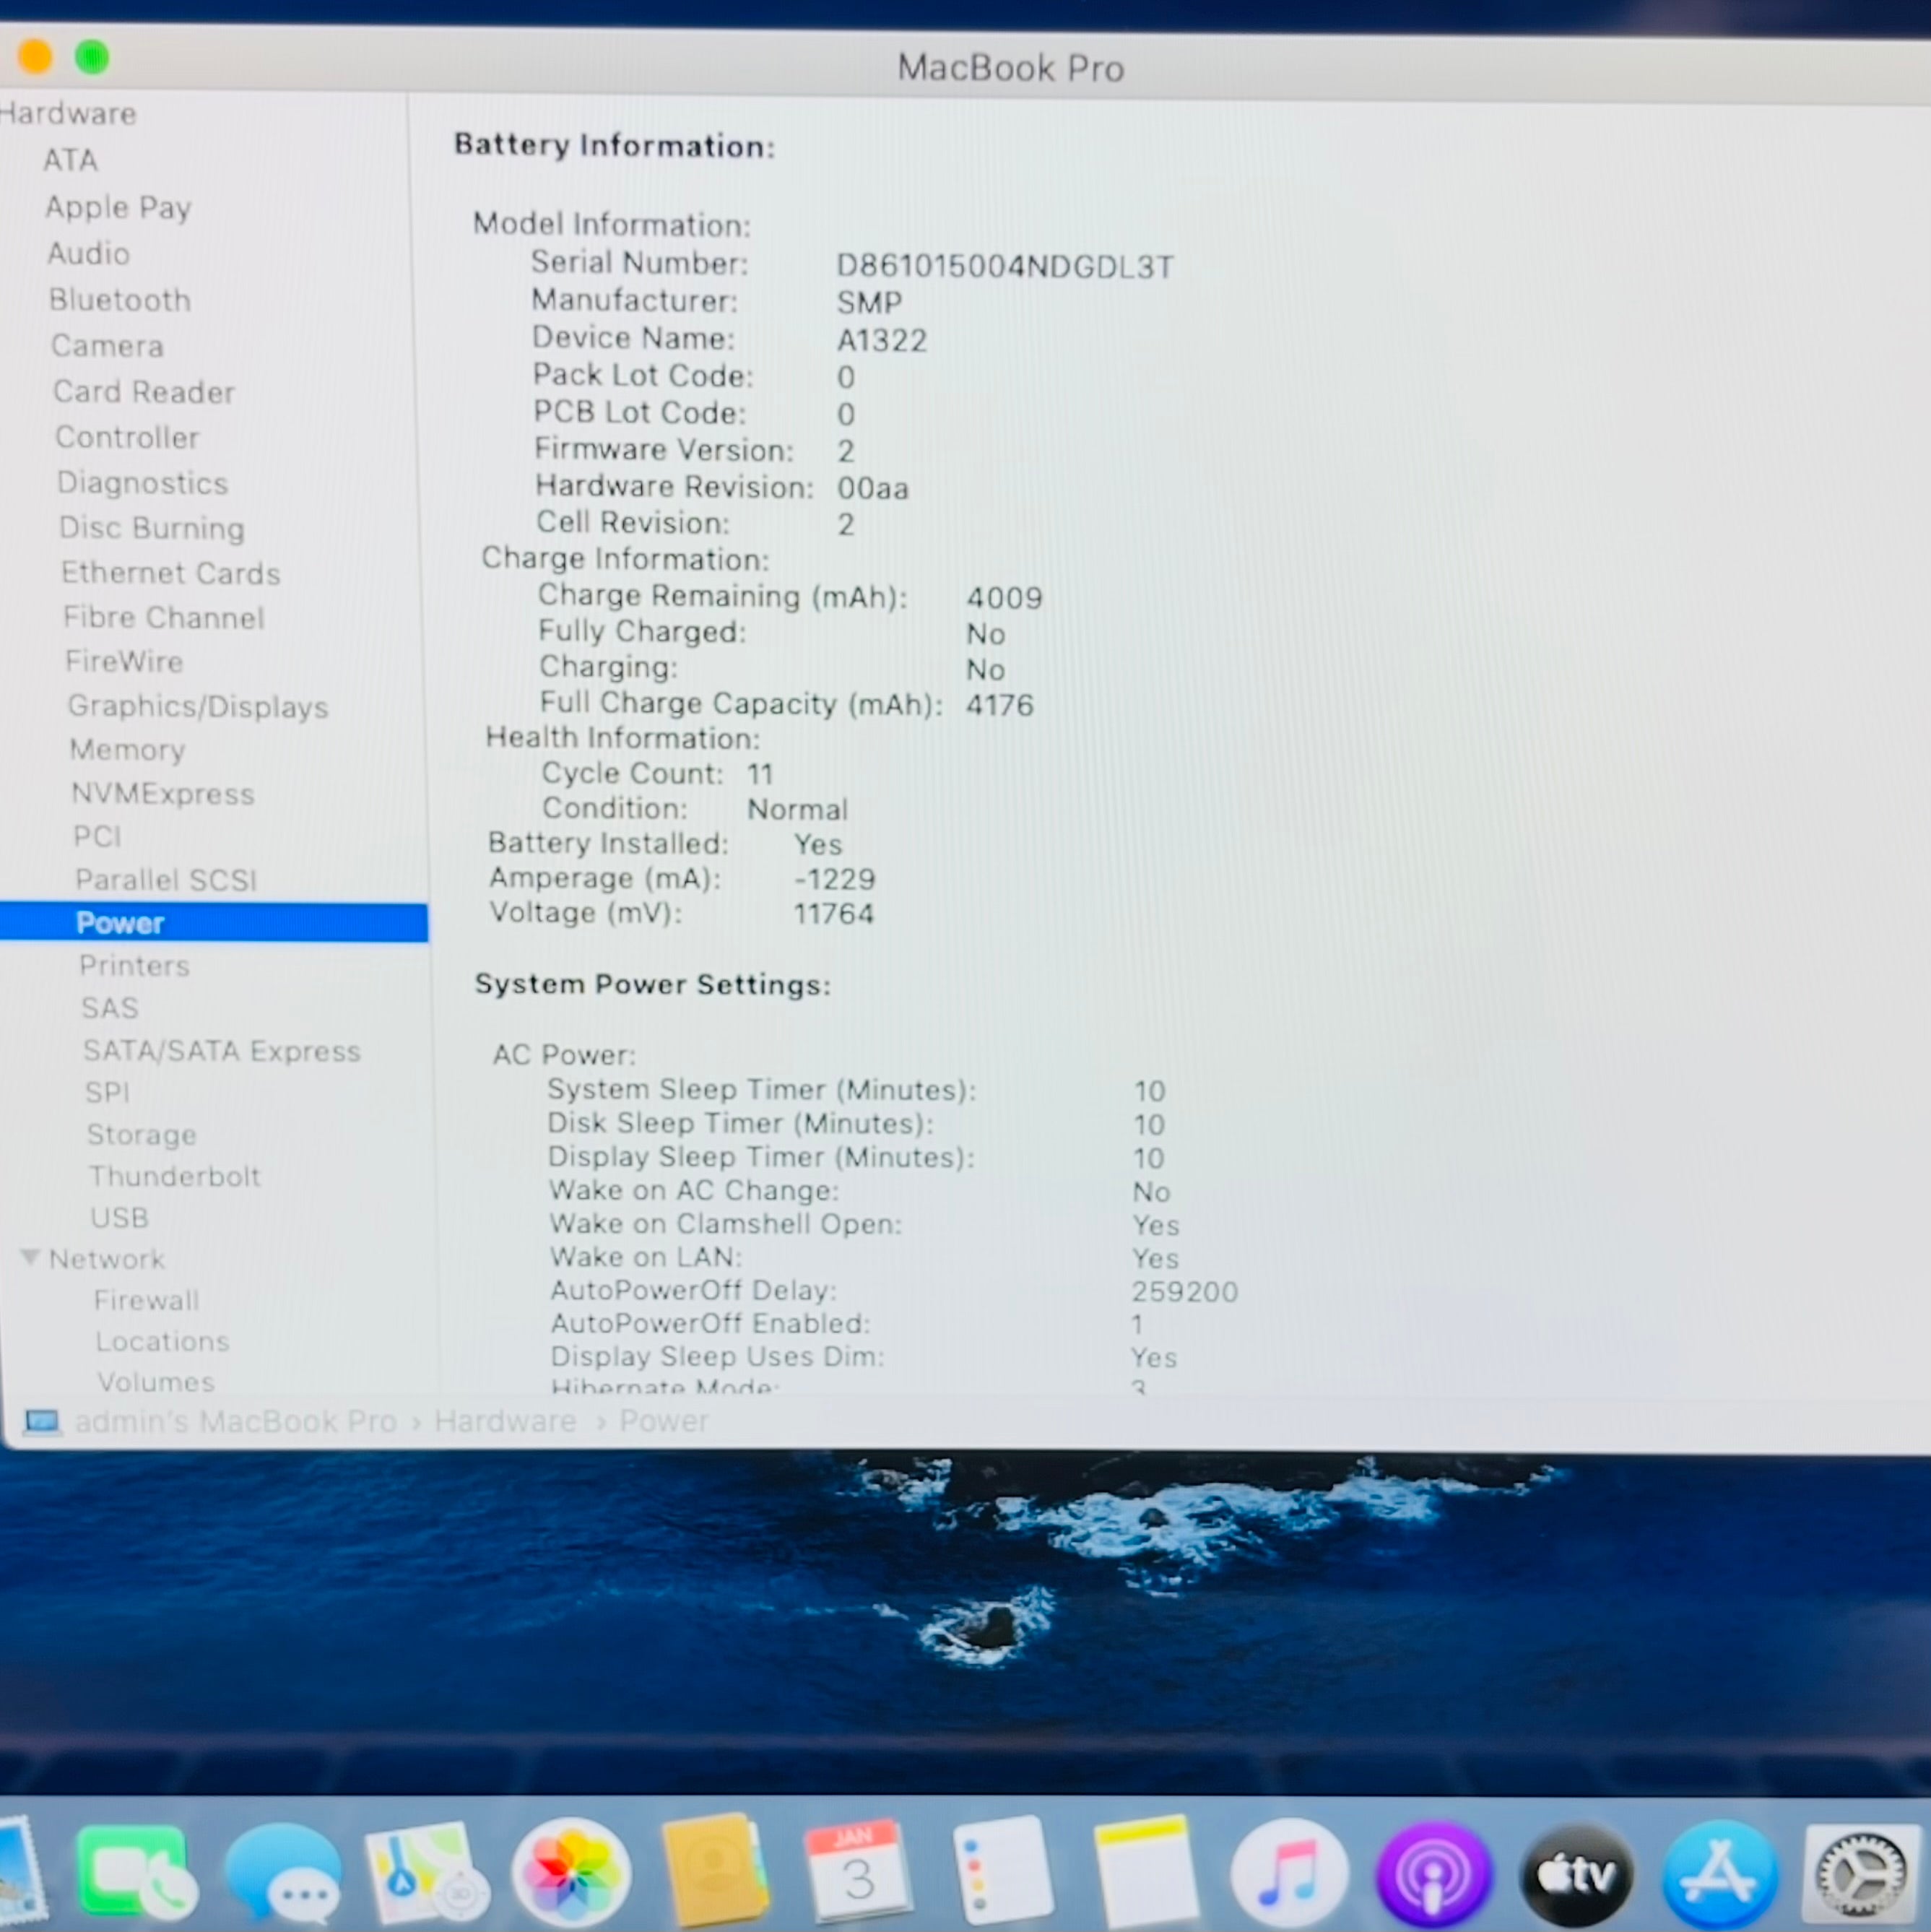Screen dimensions: 1931x1932
Task: Click admin's MacBook Pro path item
Action: tap(235, 1421)
